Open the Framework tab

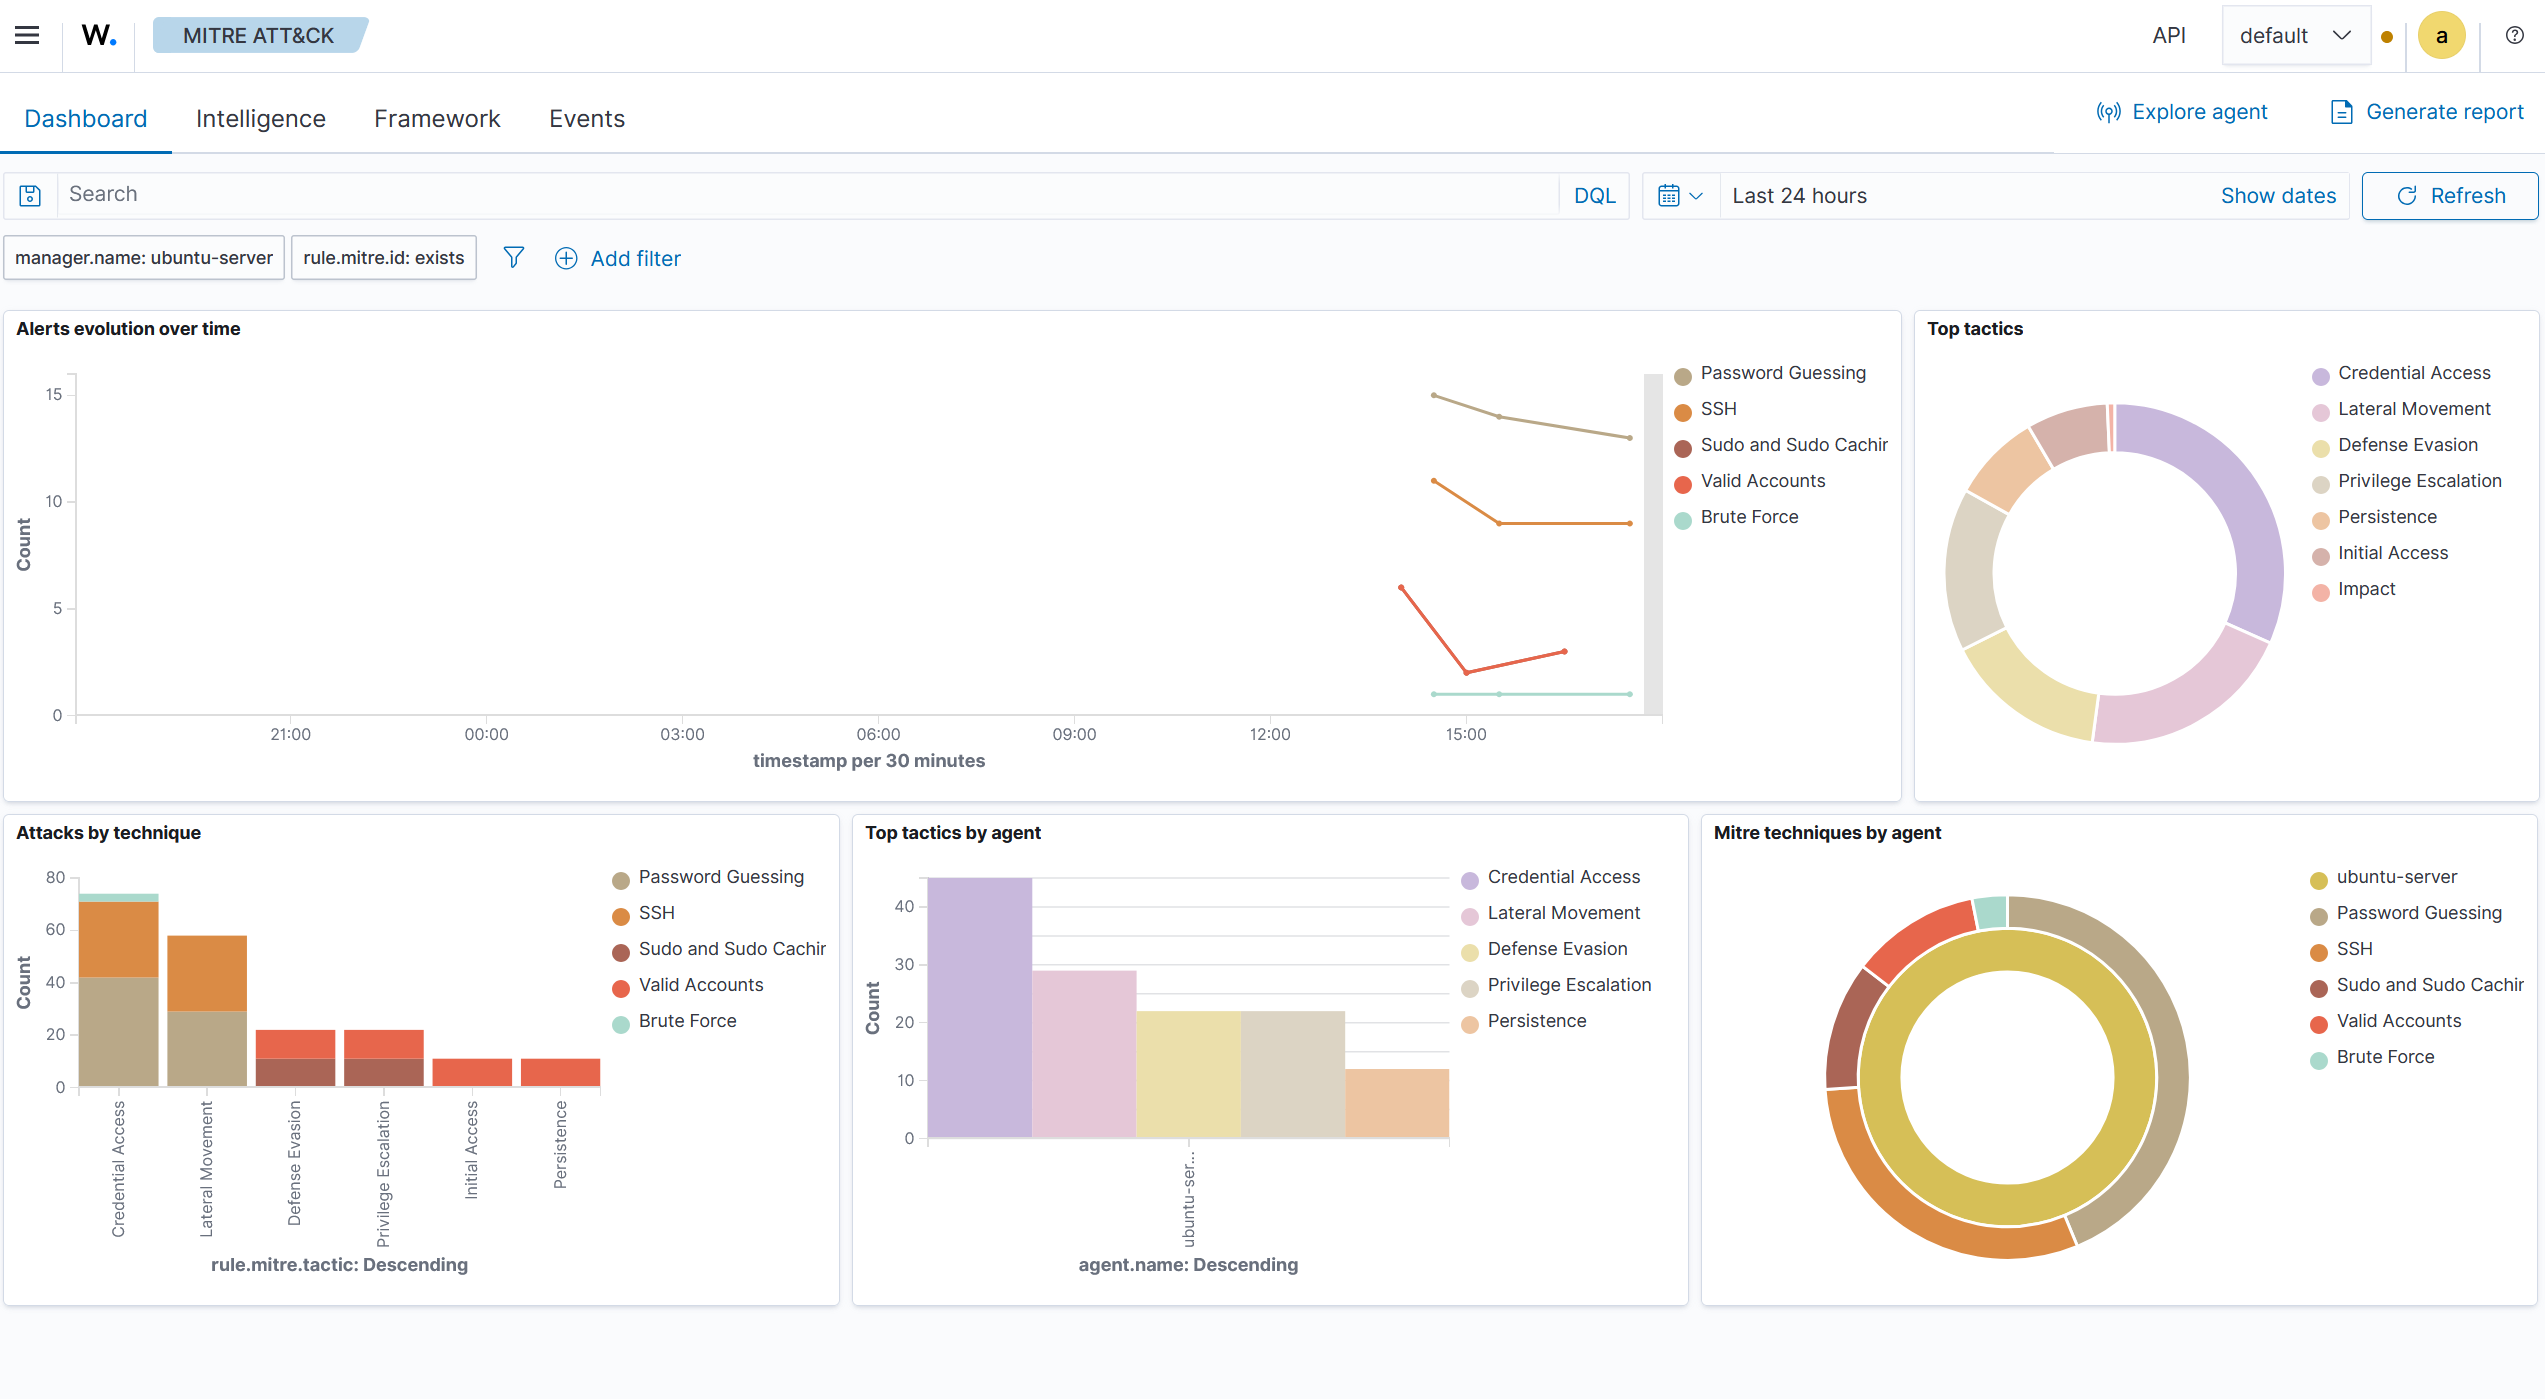(x=437, y=119)
